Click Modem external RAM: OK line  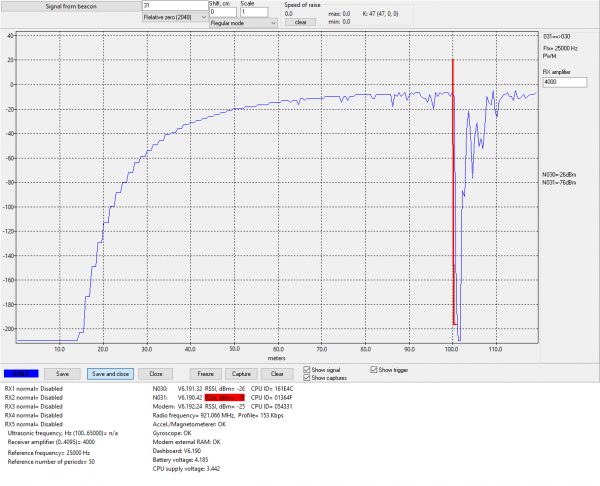[186, 442]
